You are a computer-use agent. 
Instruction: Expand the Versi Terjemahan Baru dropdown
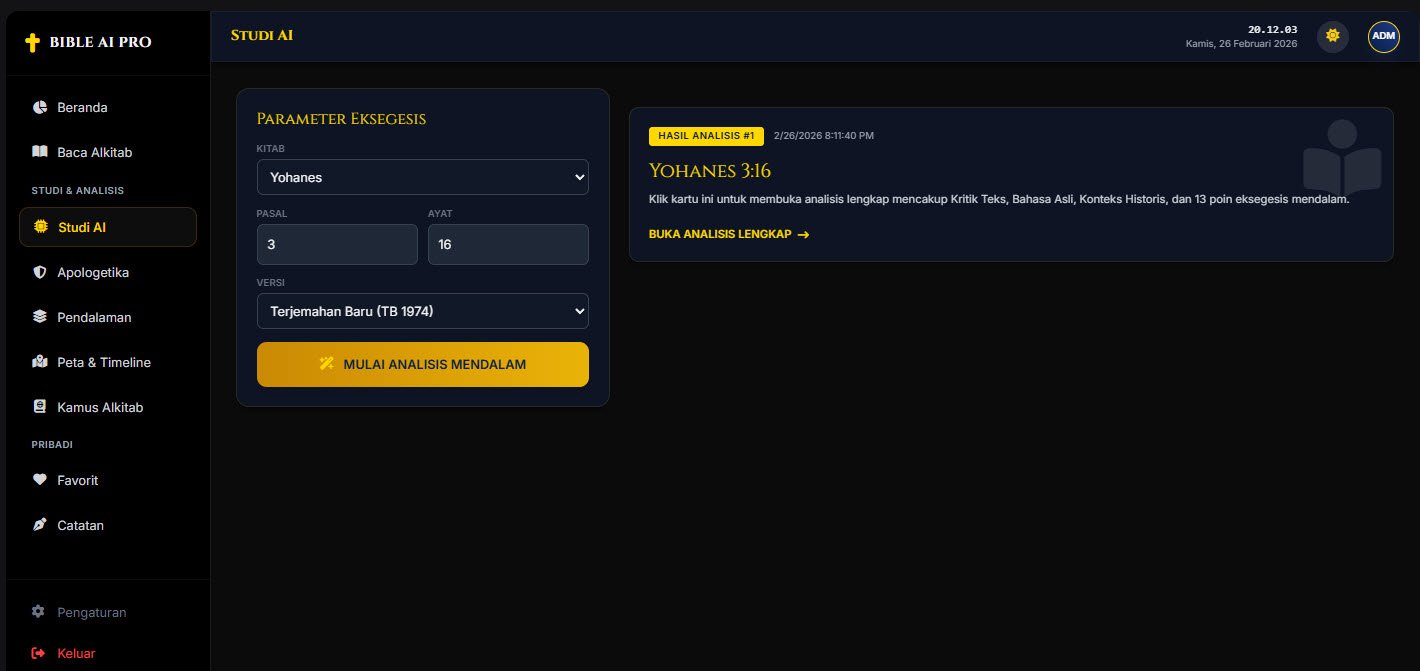423,311
